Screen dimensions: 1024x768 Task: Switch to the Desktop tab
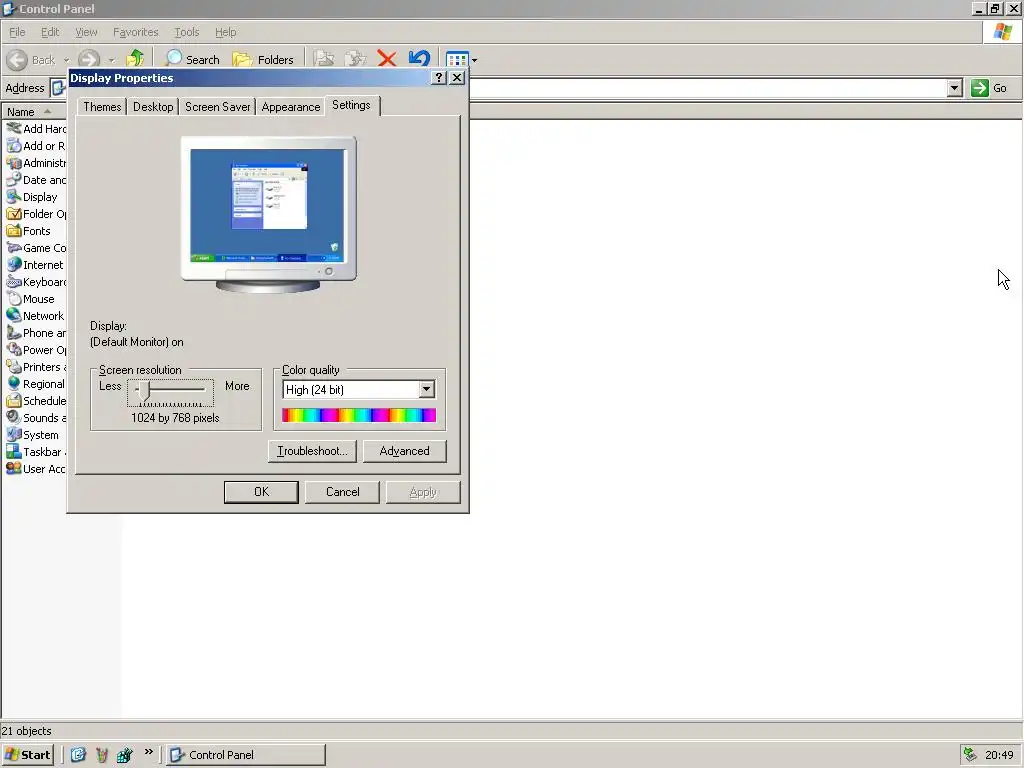click(153, 106)
